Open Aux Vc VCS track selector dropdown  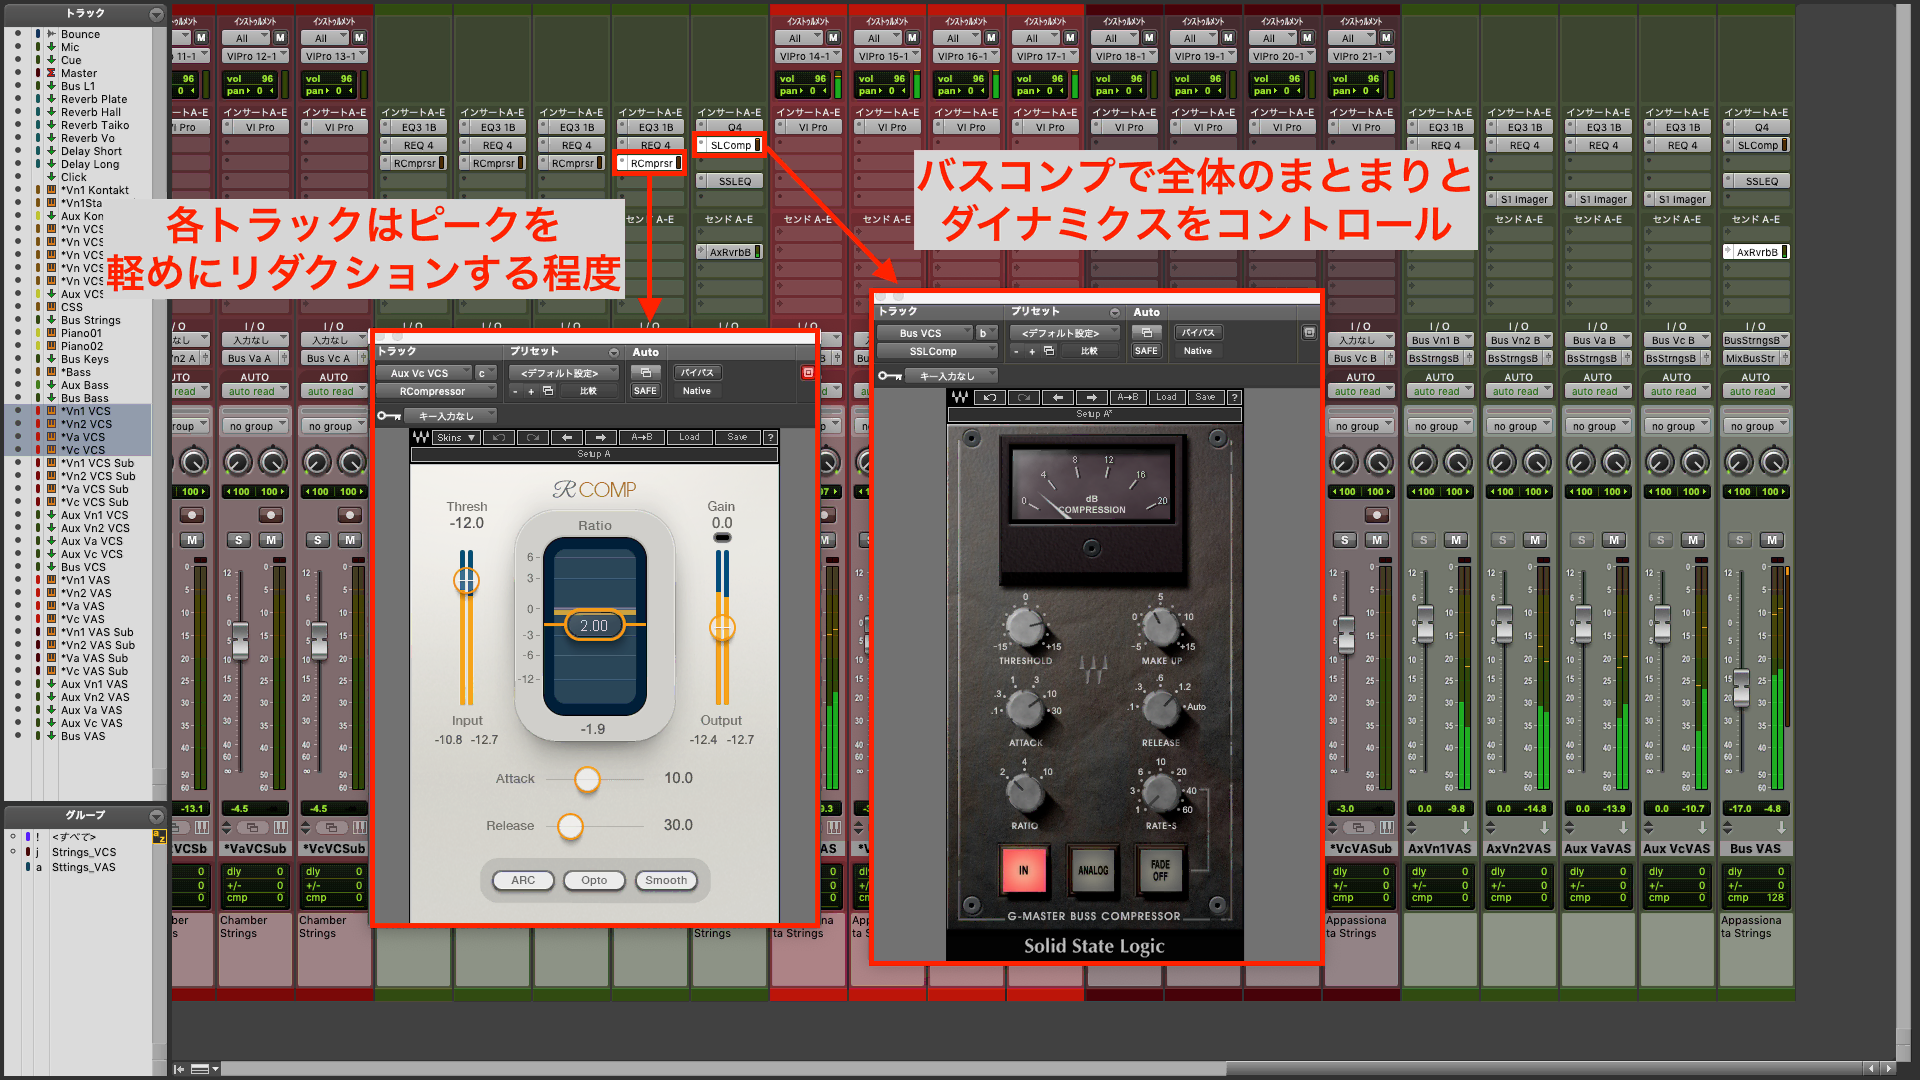(x=425, y=373)
